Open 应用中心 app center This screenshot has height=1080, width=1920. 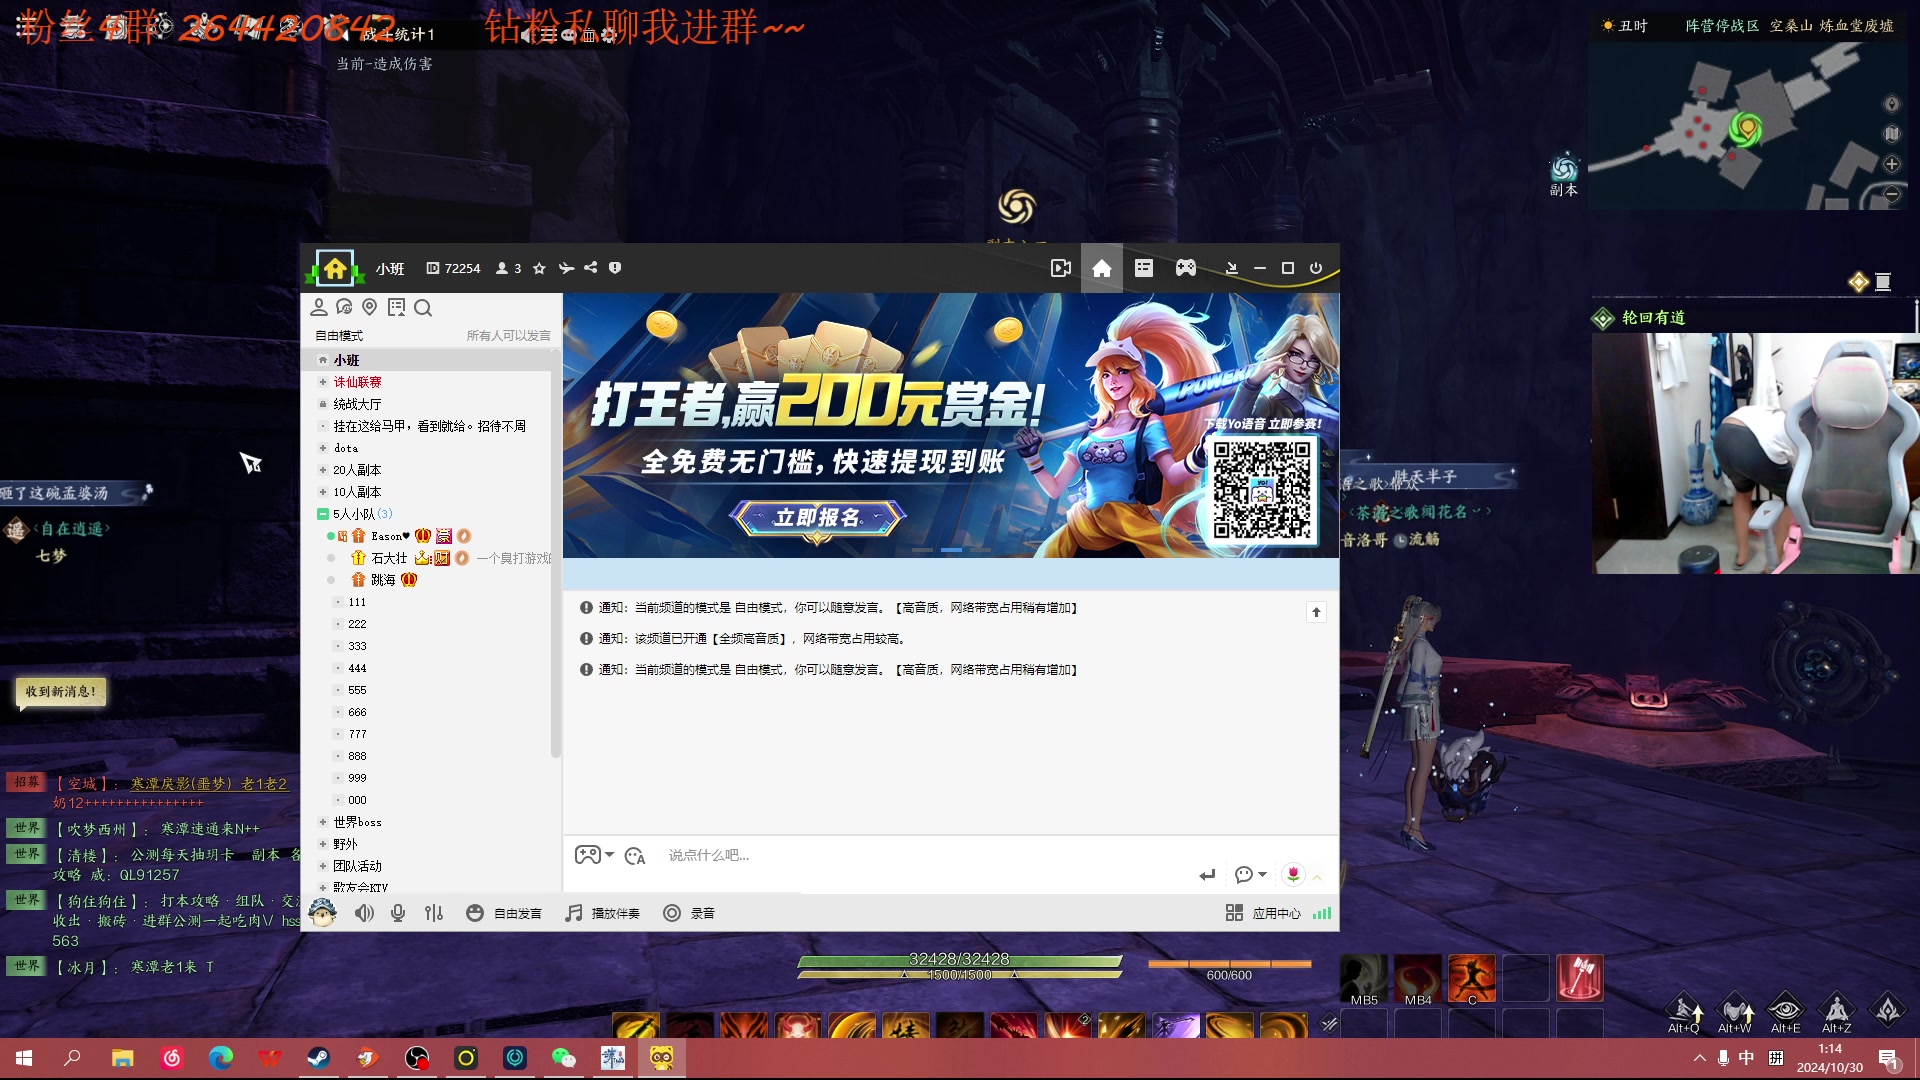(1264, 913)
